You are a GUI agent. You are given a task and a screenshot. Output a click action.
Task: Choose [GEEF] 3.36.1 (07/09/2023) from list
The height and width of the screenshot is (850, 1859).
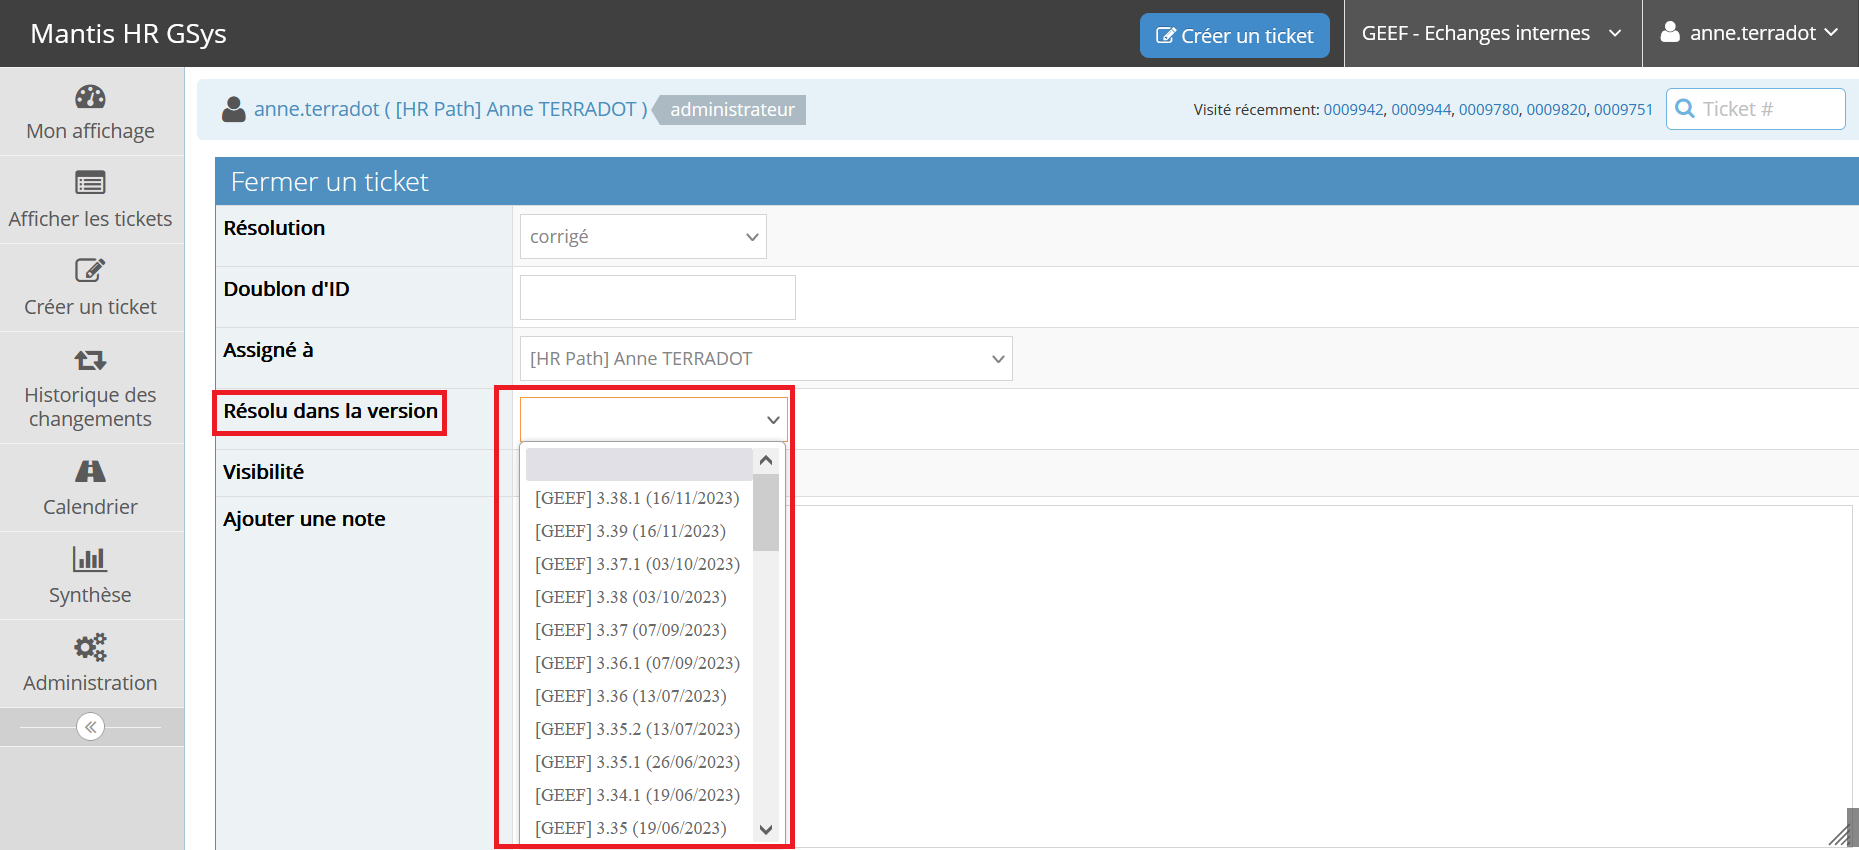[x=637, y=663]
